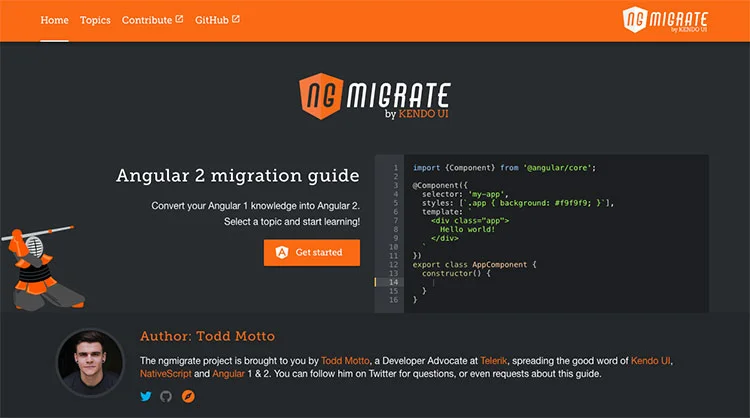Follow the Telerik link
This screenshot has height=418, width=750.
point(493,361)
